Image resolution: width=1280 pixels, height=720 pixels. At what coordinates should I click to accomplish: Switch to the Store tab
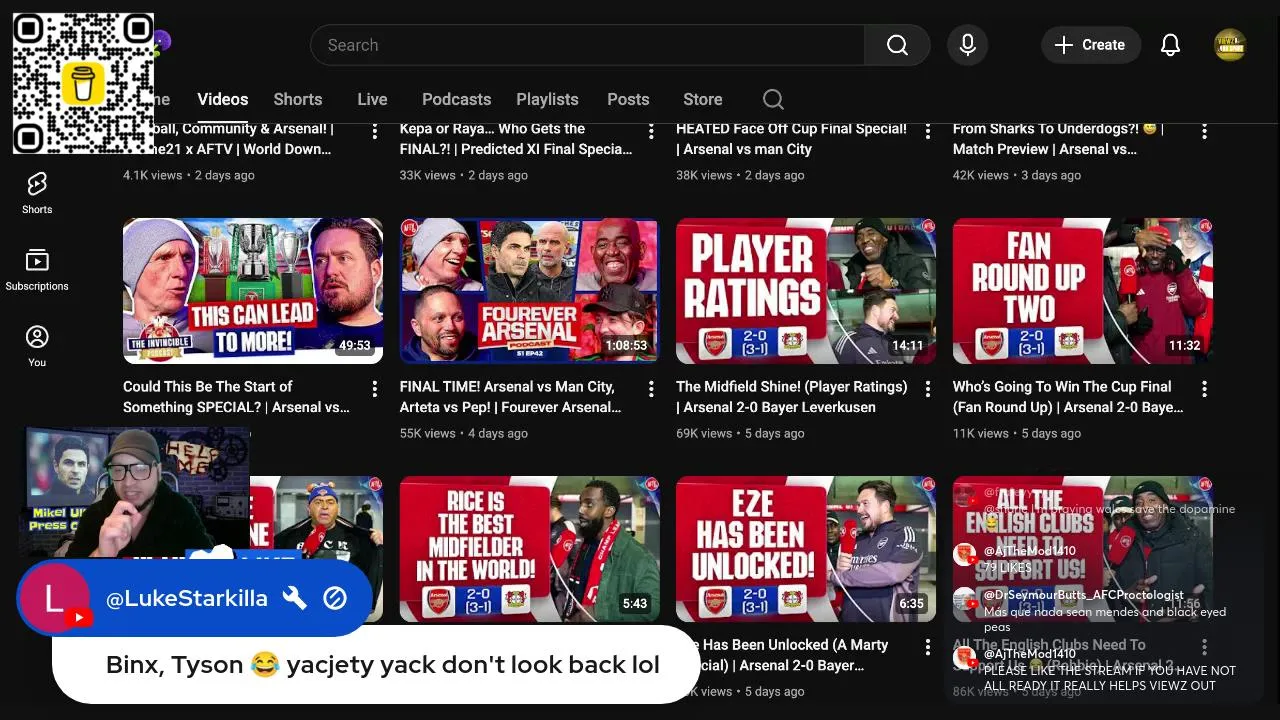702,99
